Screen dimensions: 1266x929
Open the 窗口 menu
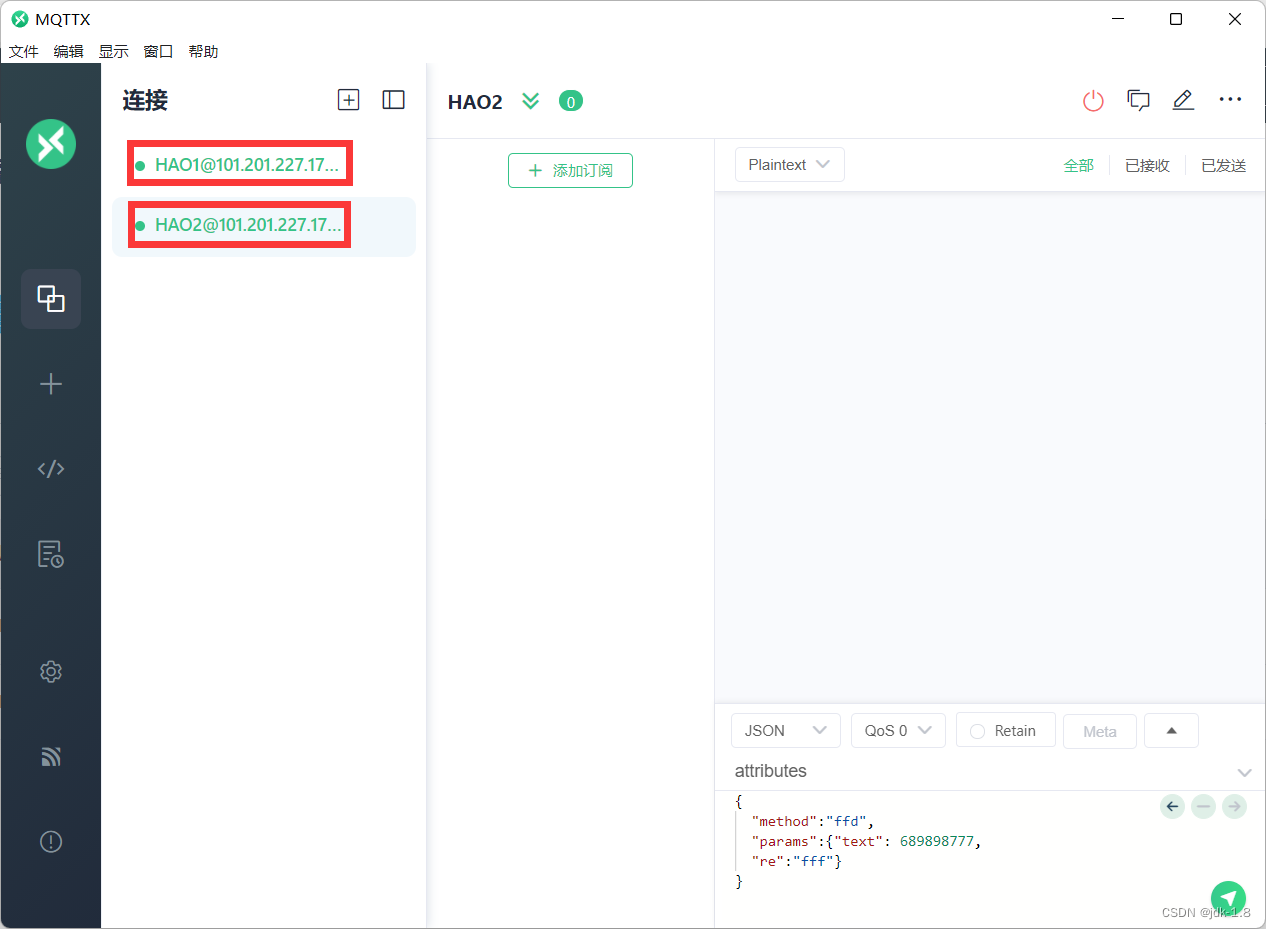[159, 51]
